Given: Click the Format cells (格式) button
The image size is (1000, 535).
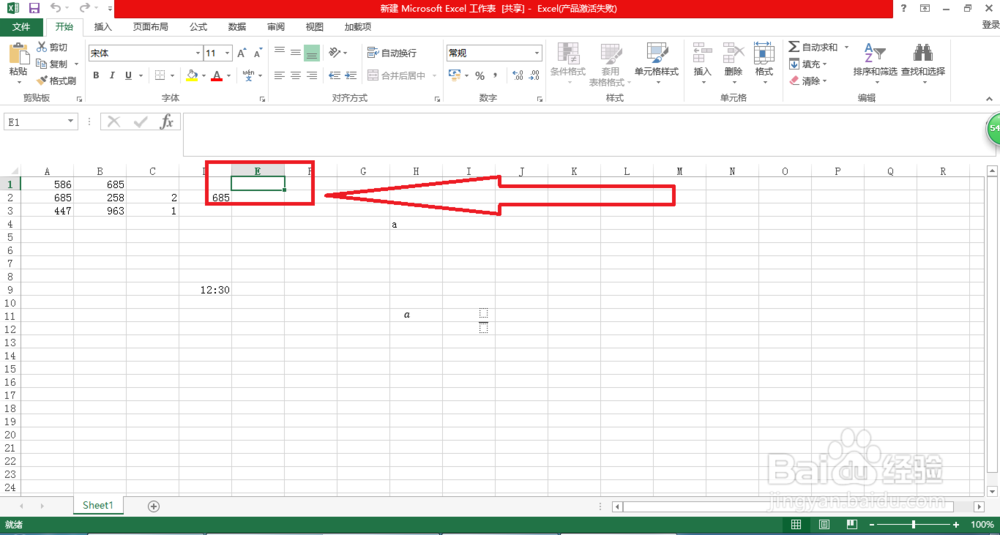Looking at the screenshot, I should (x=764, y=64).
